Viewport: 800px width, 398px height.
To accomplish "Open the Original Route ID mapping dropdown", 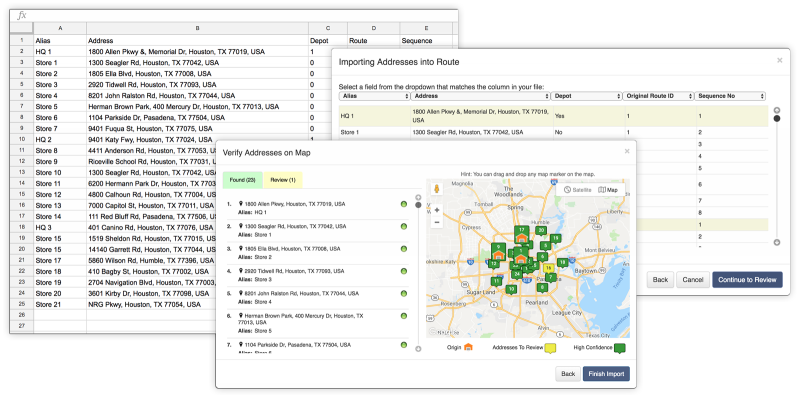I will 659,96.
